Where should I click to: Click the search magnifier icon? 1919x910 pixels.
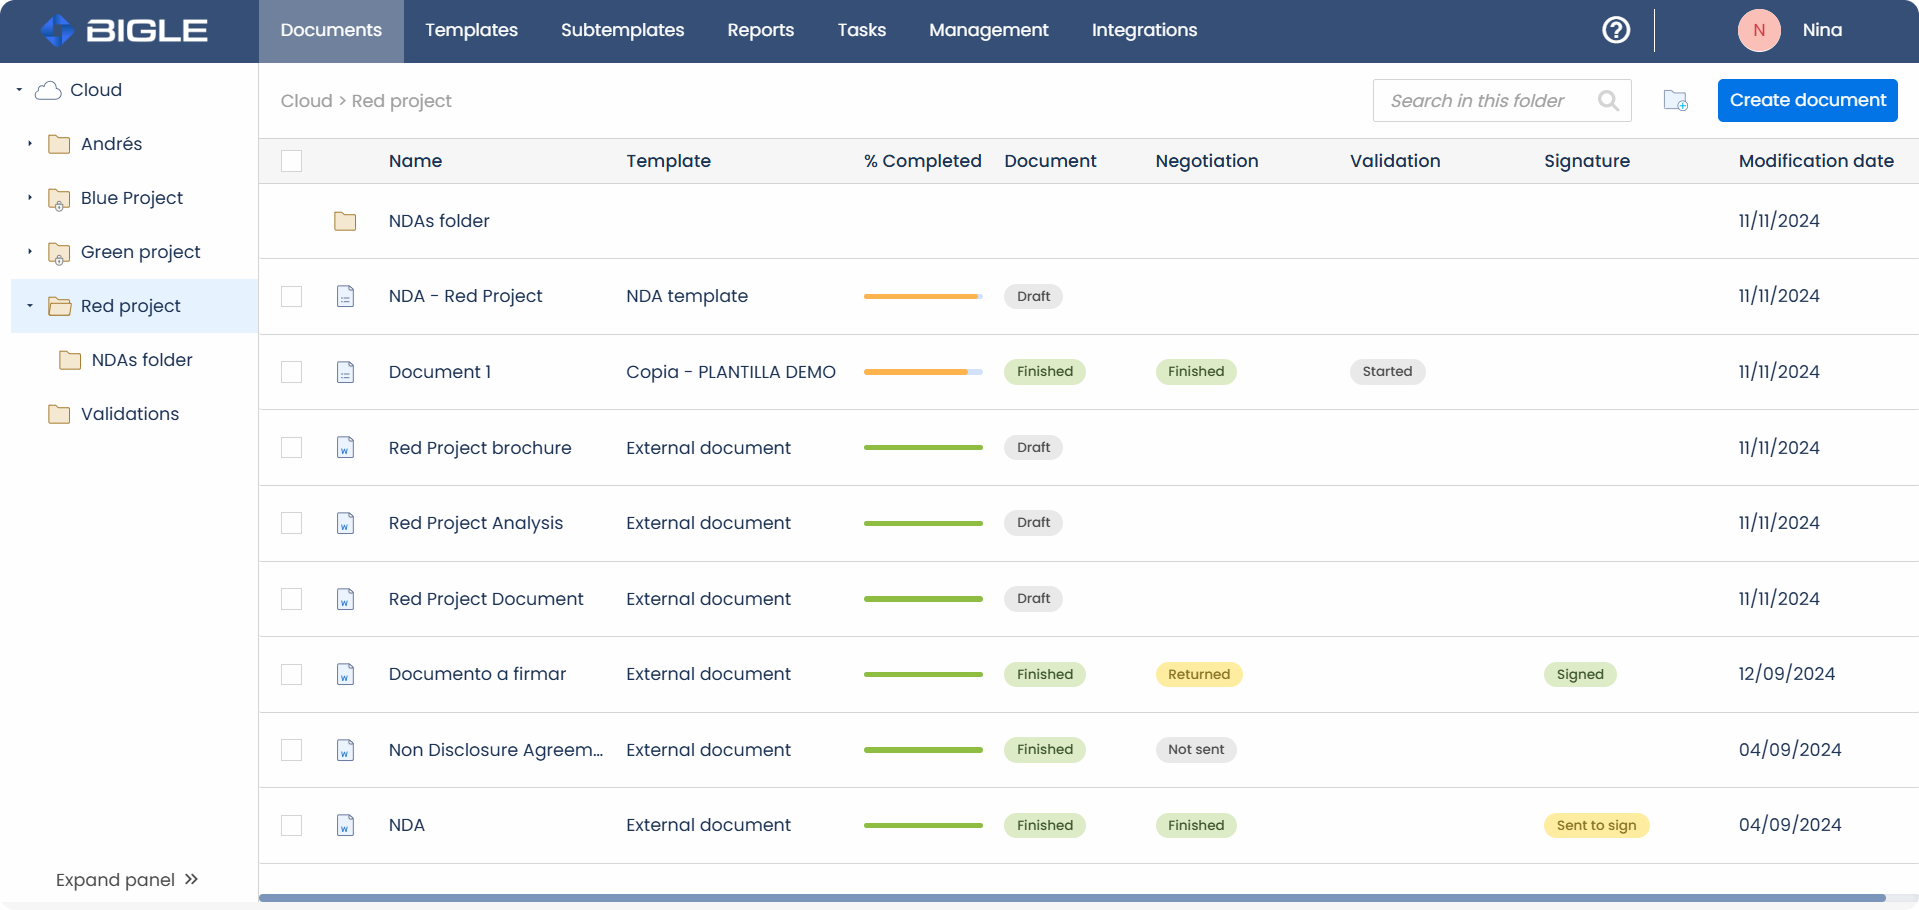(1608, 100)
